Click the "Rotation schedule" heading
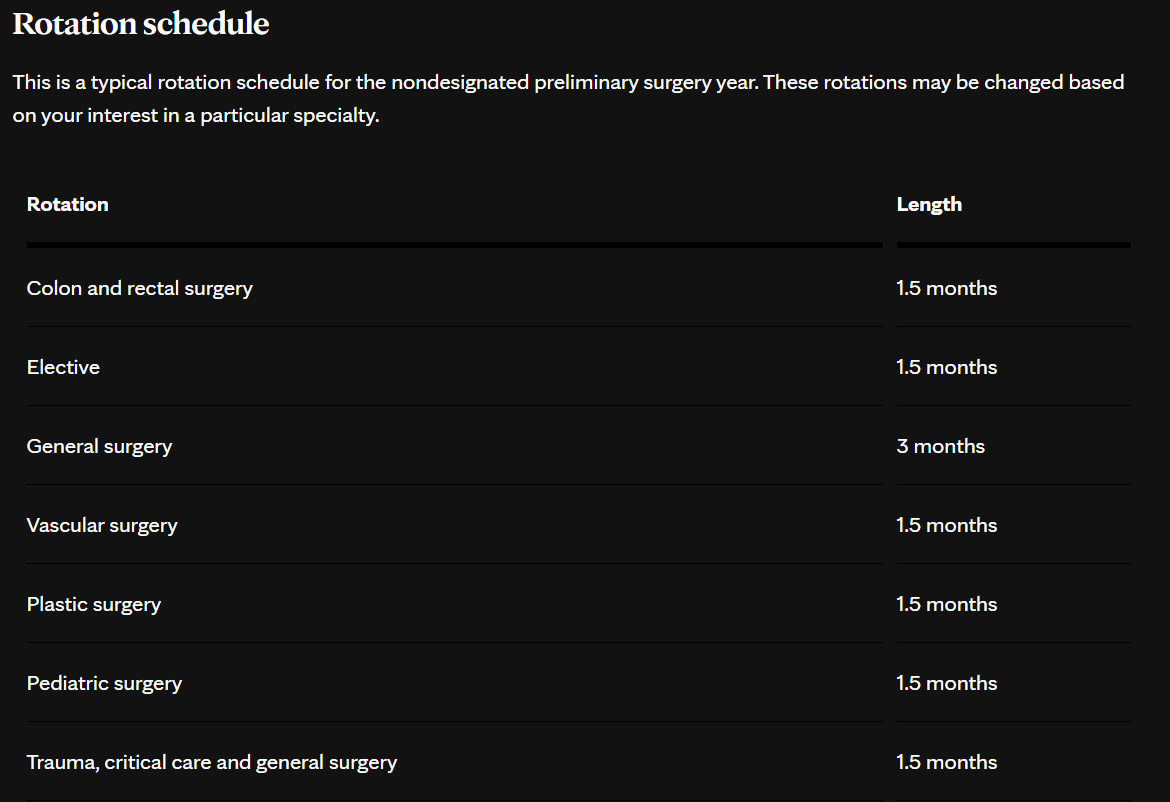The height and width of the screenshot is (802, 1170). (x=141, y=25)
